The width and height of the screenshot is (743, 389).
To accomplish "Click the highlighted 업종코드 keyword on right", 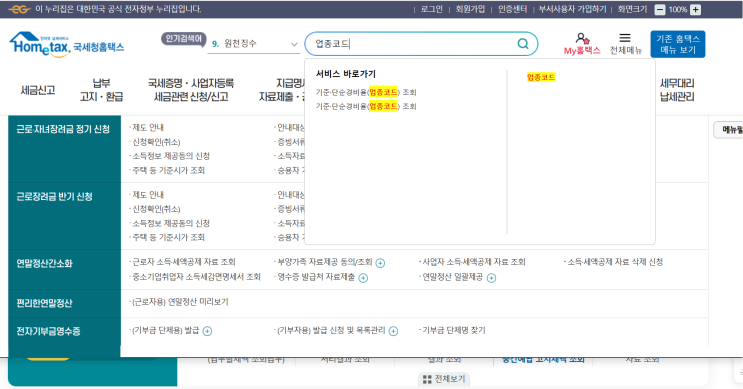I will (541, 77).
